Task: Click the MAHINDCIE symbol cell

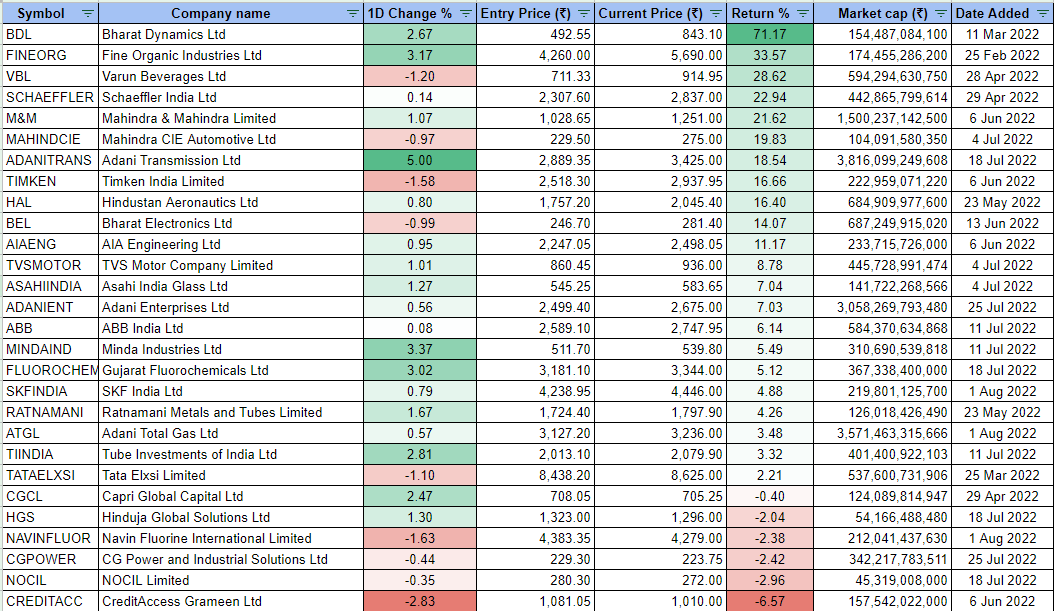Action: point(50,139)
